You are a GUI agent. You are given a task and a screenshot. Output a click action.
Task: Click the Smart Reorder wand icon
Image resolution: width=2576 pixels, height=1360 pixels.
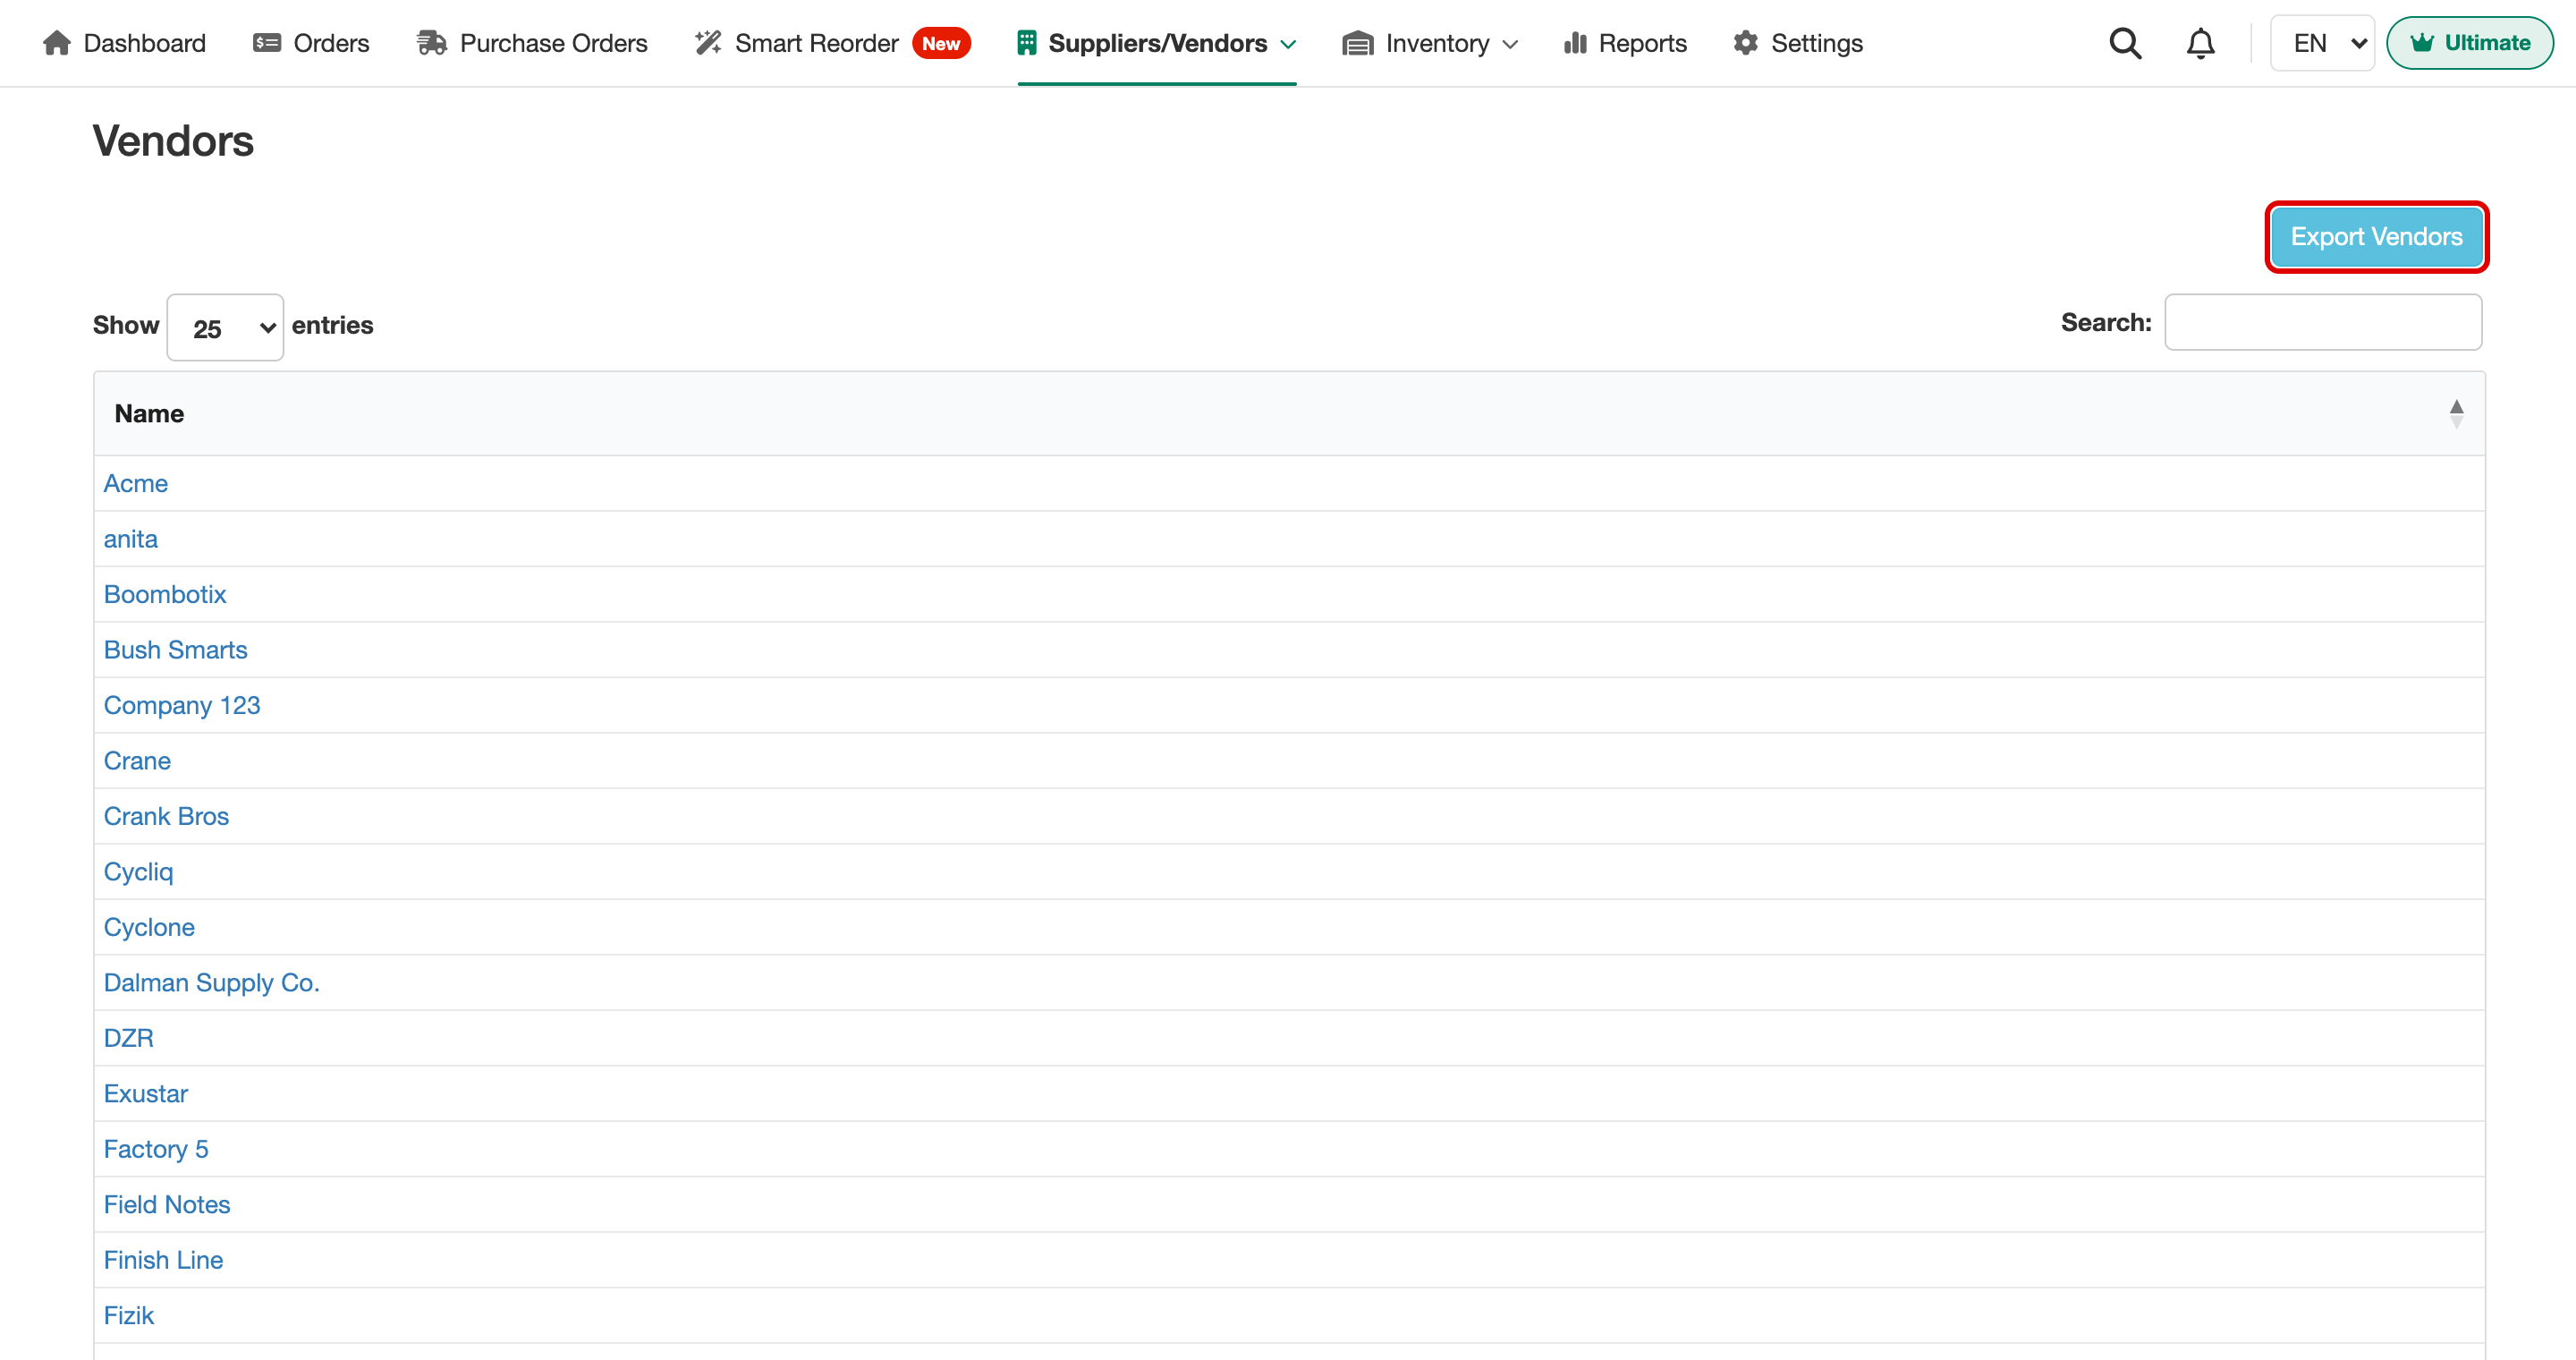708,43
